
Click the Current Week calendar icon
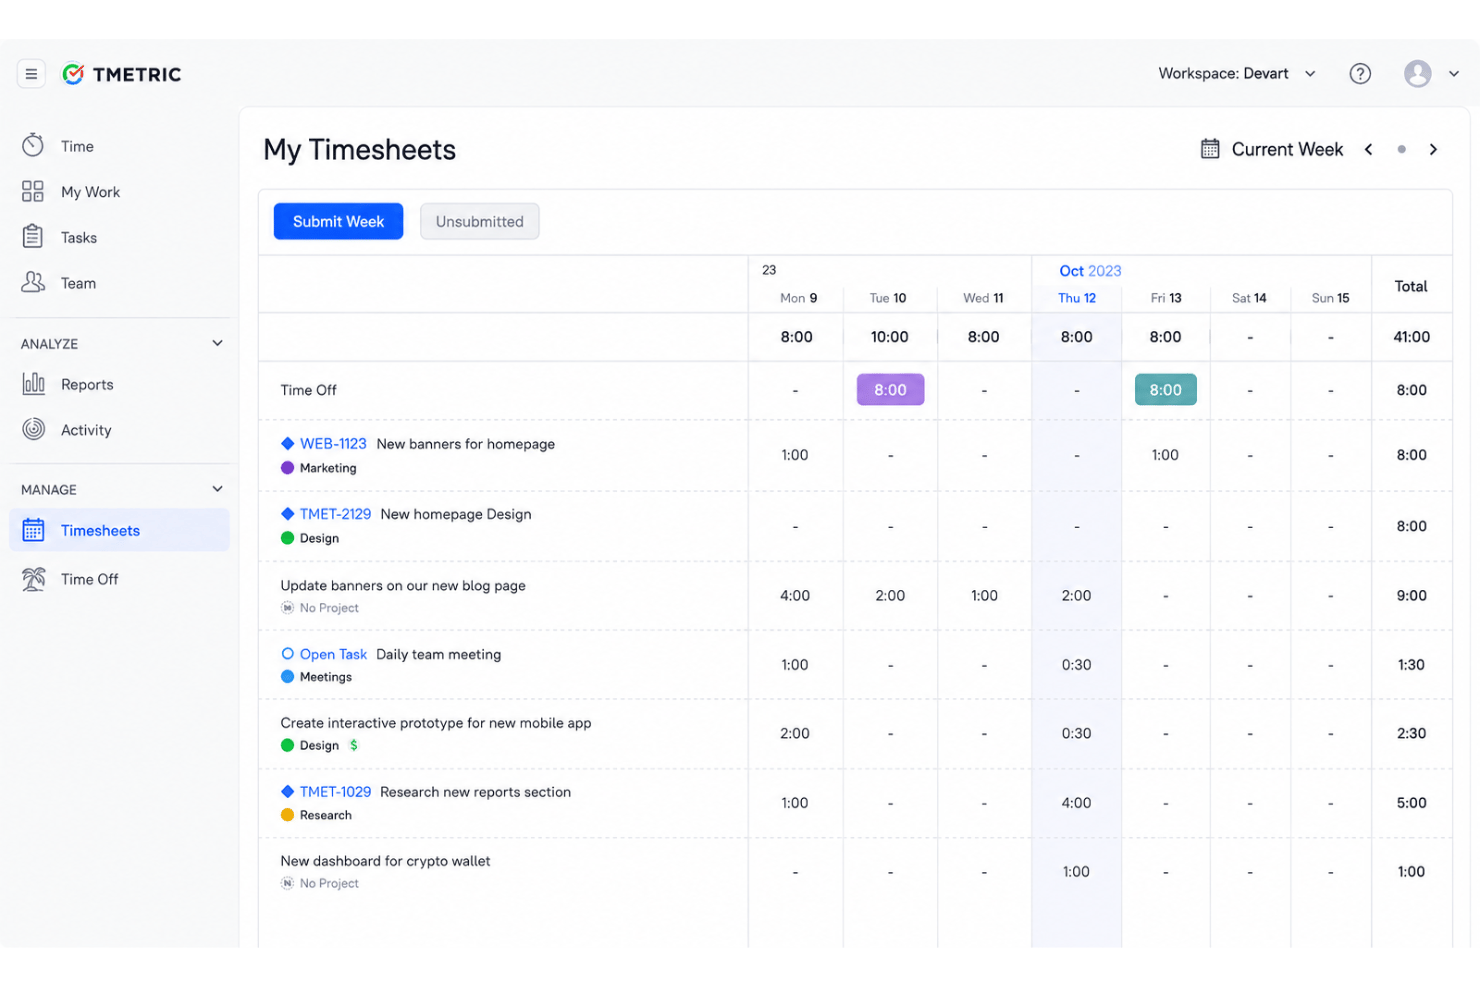(x=1210, y=149)
